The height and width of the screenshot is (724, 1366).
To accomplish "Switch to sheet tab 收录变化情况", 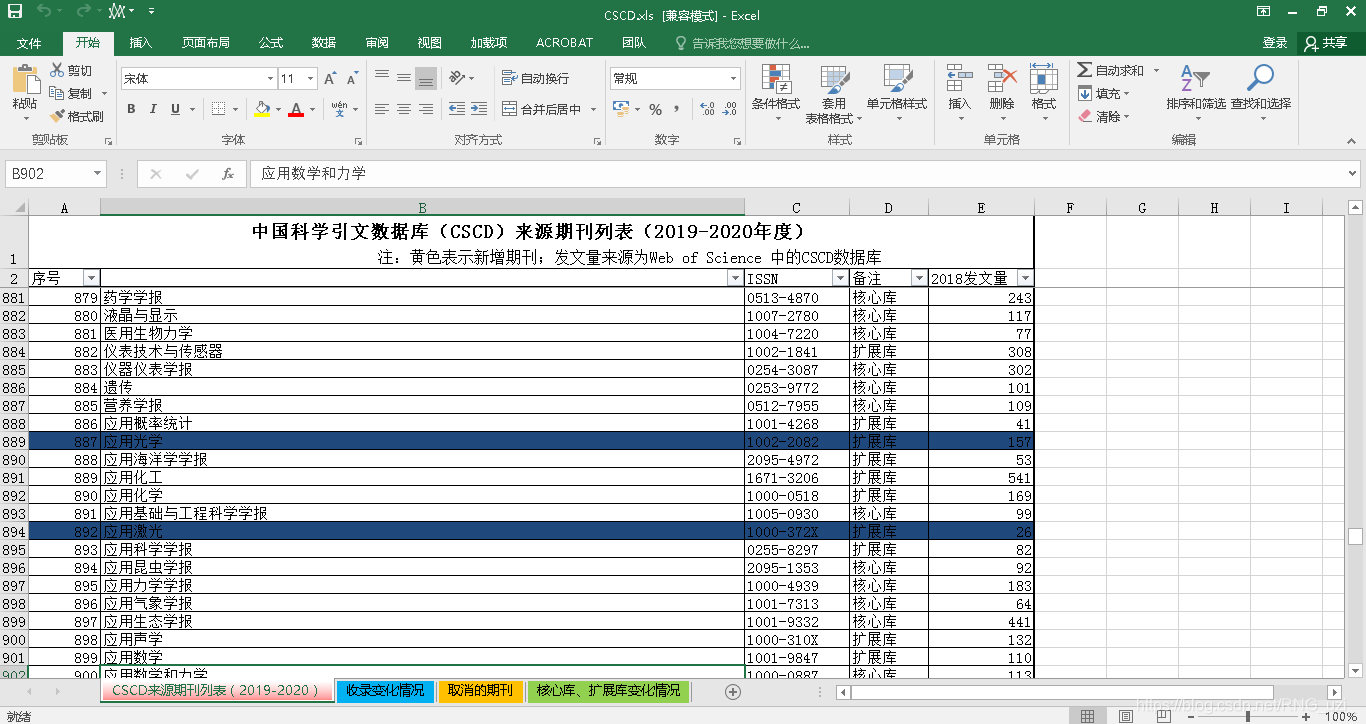I will pos(385,690).
